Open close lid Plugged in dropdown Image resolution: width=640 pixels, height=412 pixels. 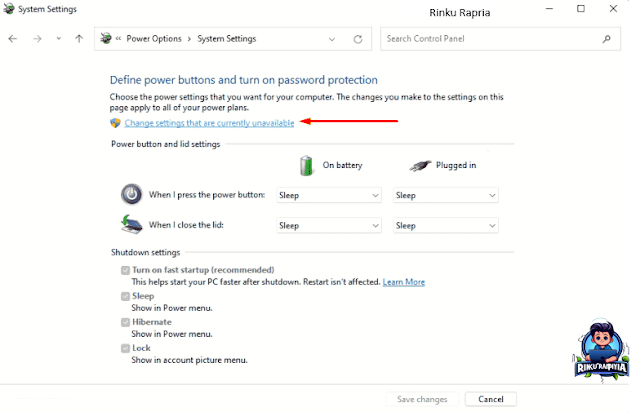point(446,225)
